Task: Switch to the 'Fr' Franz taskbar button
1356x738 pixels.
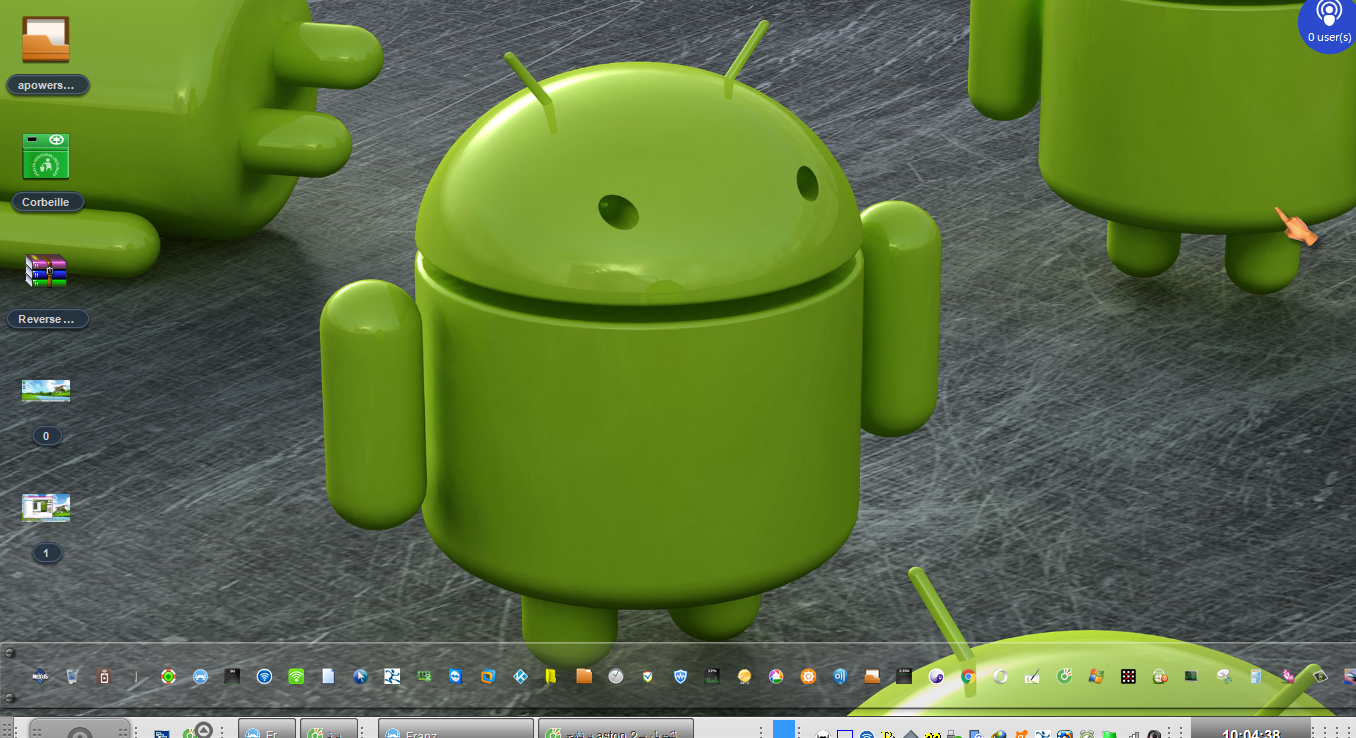Action: click(267, 729)
